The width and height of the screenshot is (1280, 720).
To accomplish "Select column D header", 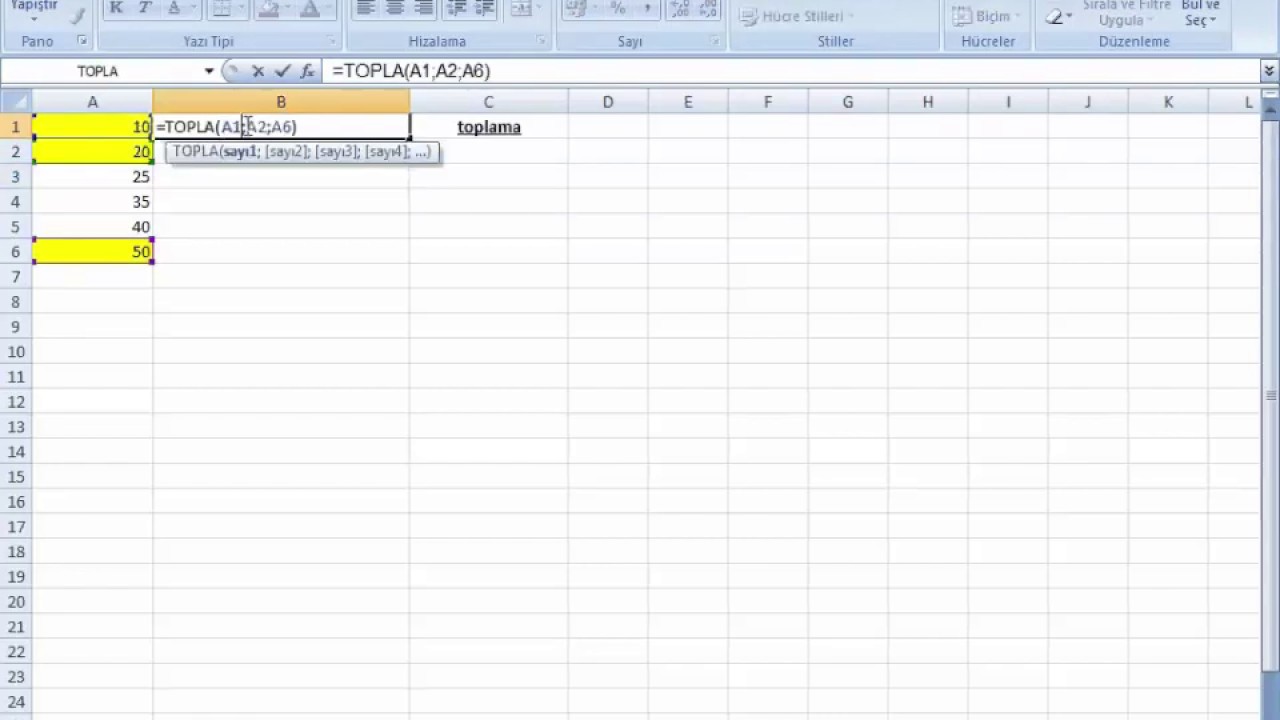I will point(608,102).
